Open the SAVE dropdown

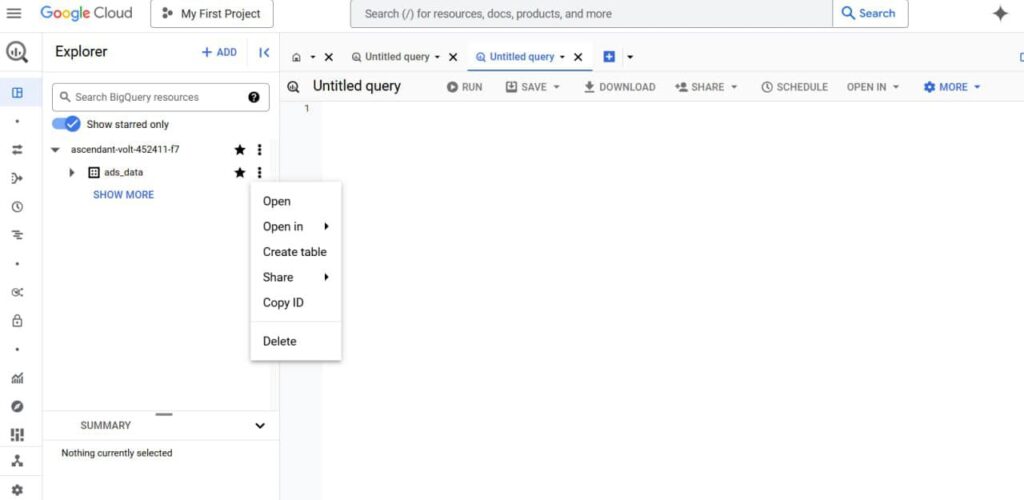[x=534, y=87]
